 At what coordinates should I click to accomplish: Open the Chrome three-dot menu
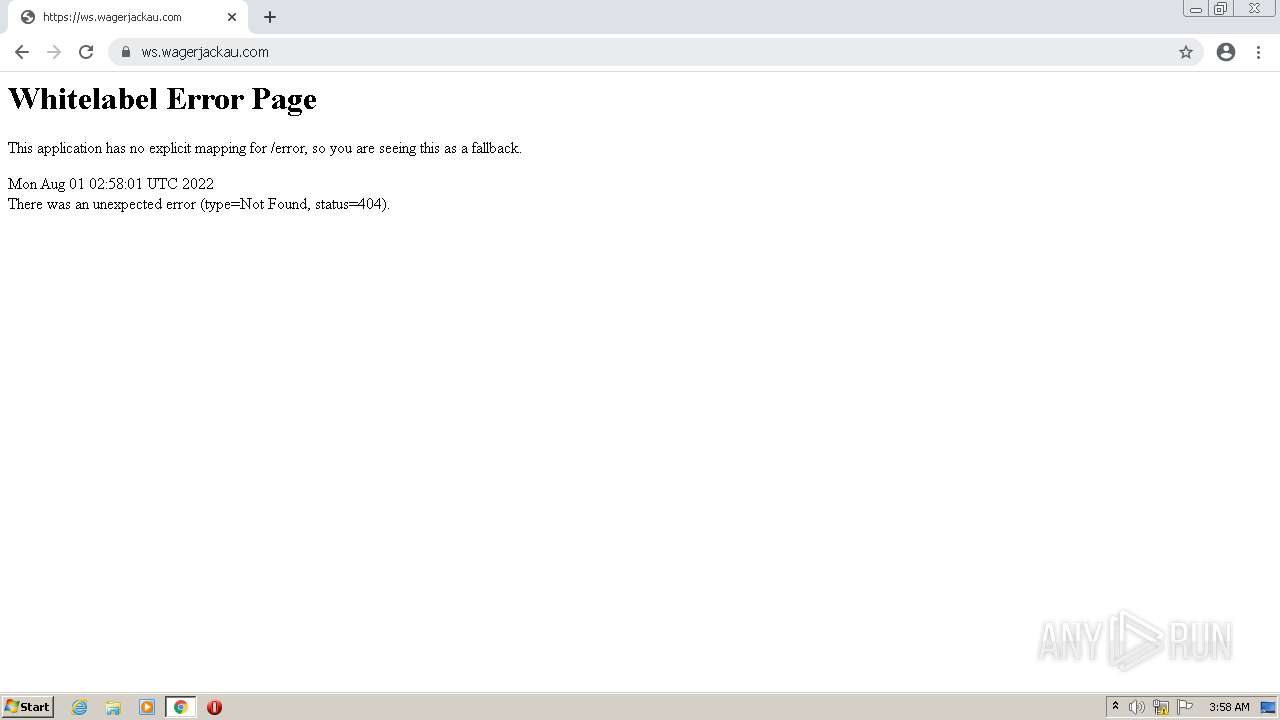point(1258,52)
